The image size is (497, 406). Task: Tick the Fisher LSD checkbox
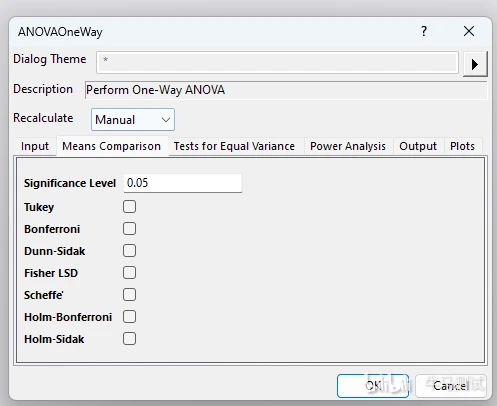coord(129,273)
